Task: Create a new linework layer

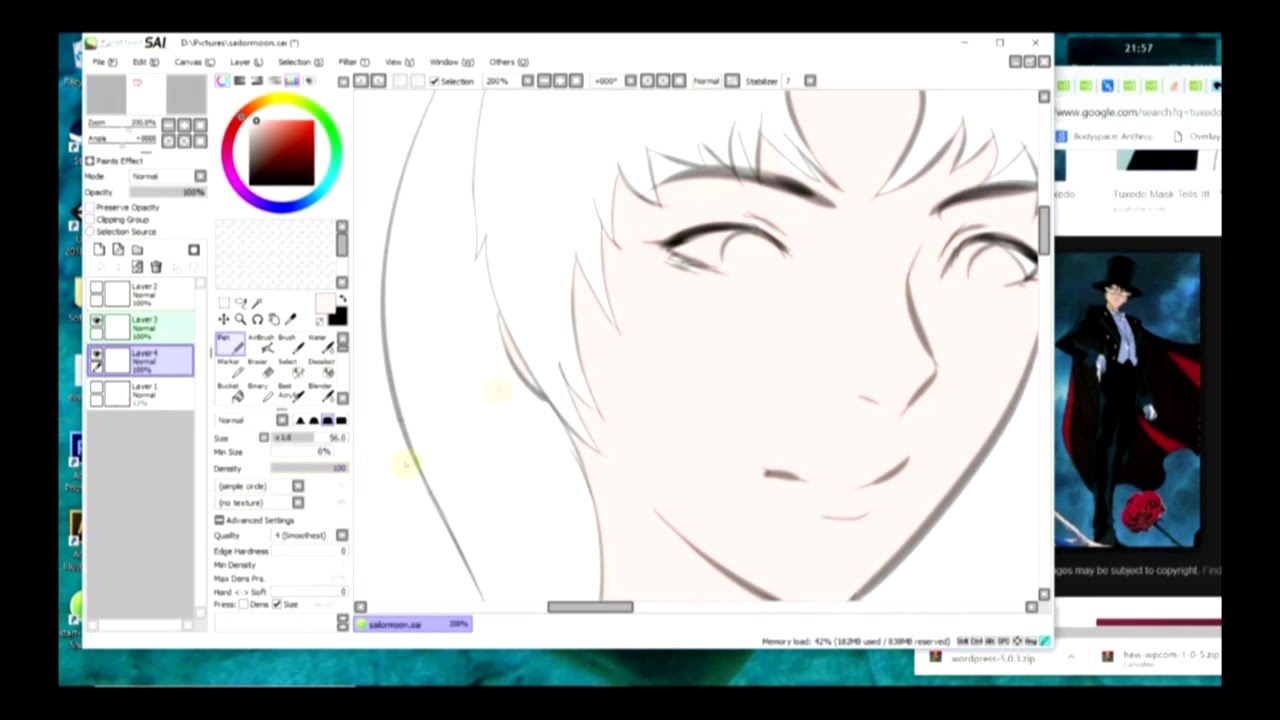Action: coord(118,249)
